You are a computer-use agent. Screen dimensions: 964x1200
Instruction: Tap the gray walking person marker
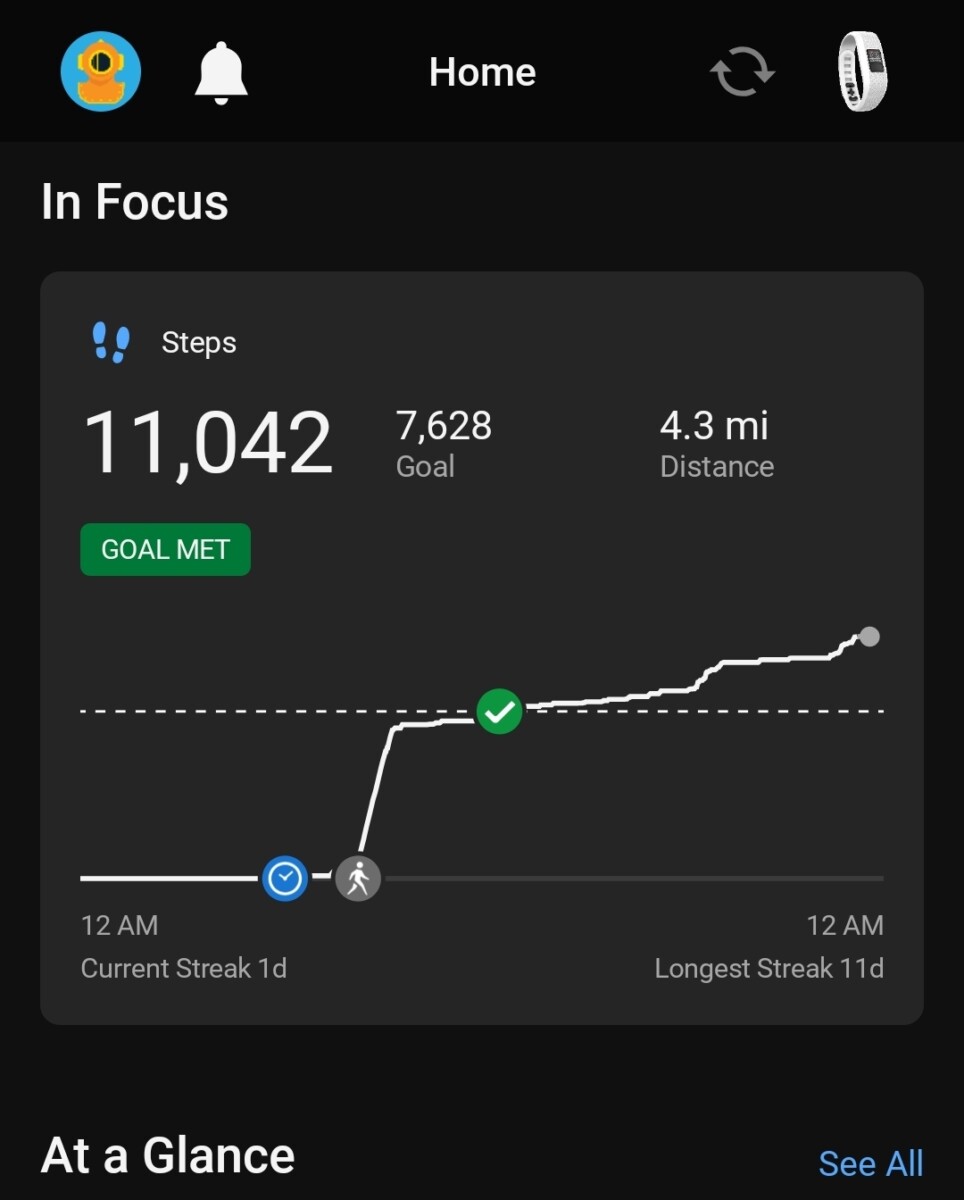(x=358, y=879)
